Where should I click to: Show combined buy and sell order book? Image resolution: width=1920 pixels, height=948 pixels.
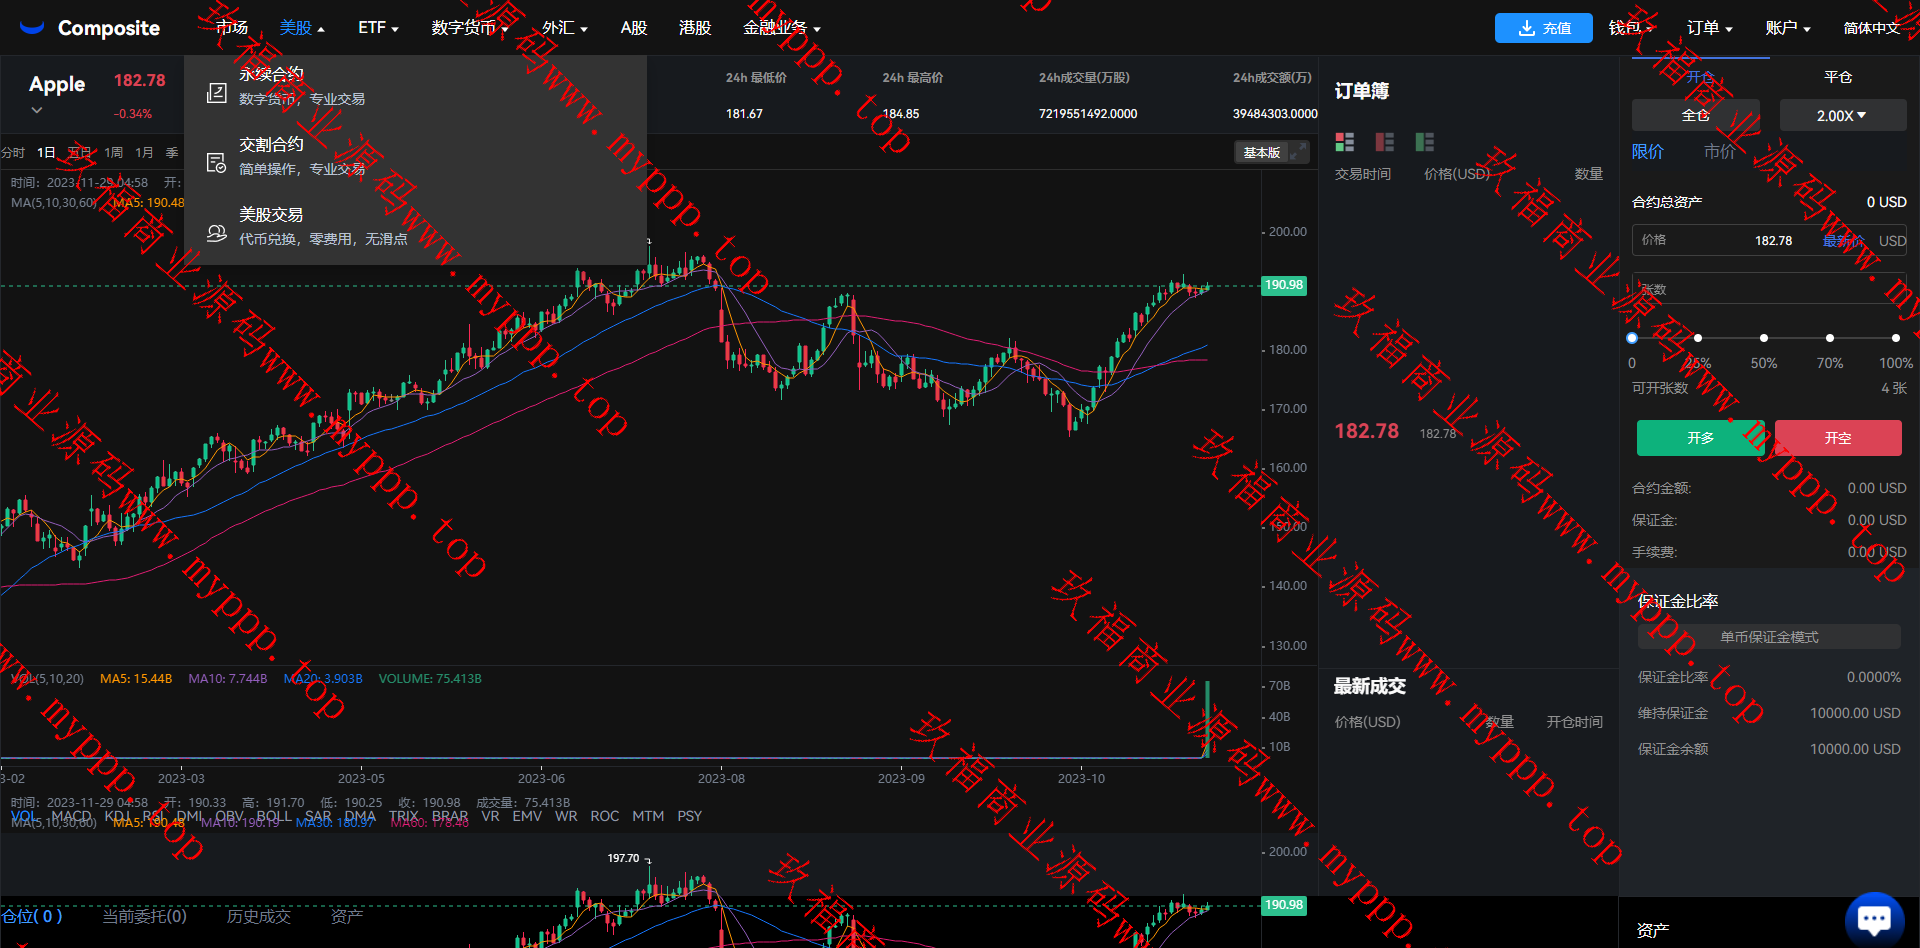[1345, 142]
